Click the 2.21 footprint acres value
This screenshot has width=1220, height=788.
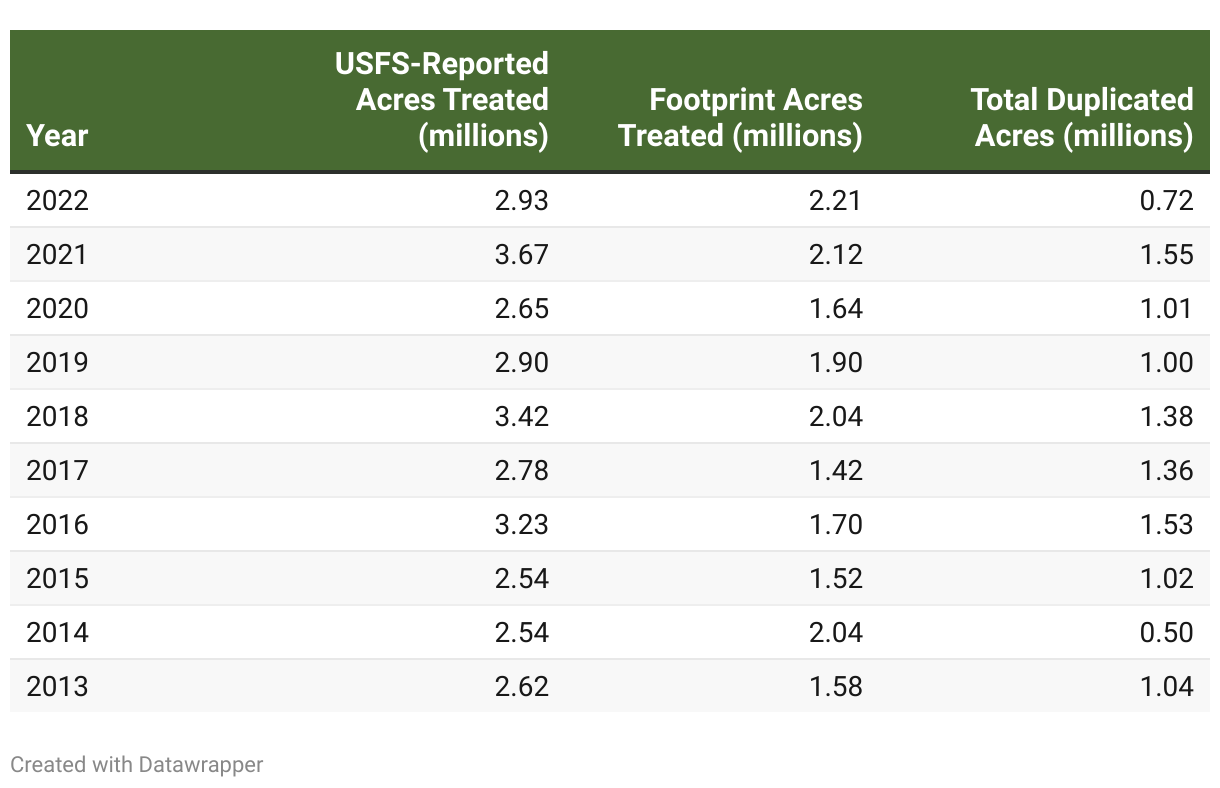835,201
